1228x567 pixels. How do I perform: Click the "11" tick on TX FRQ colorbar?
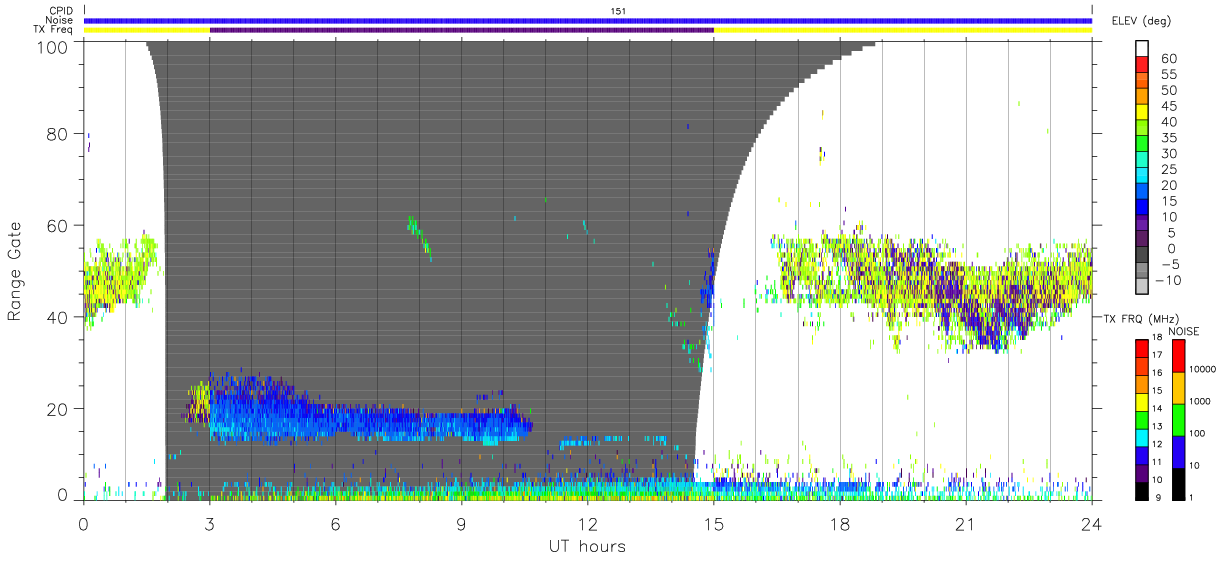click(1156, 462)
